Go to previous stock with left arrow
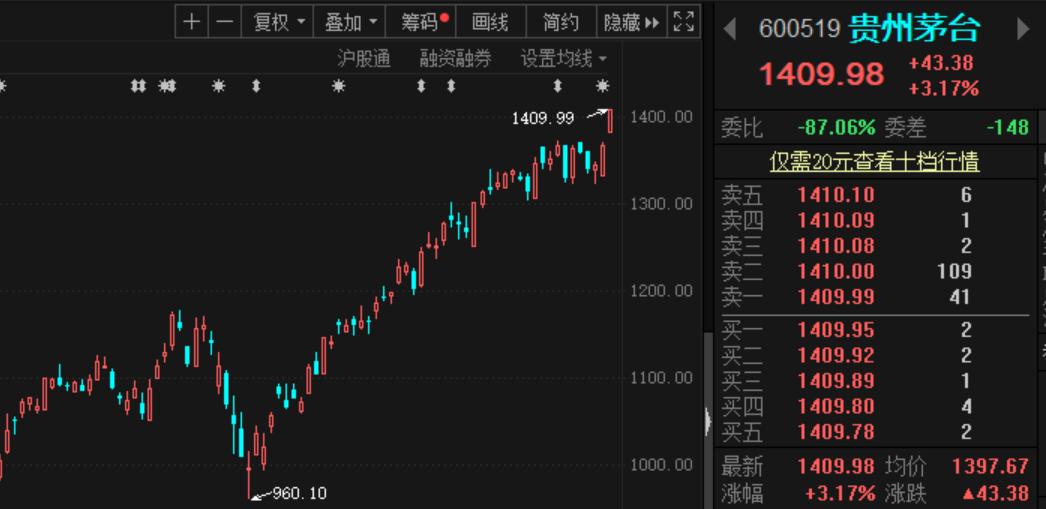This screenshot has height=509, width=1046. [730, 29]
